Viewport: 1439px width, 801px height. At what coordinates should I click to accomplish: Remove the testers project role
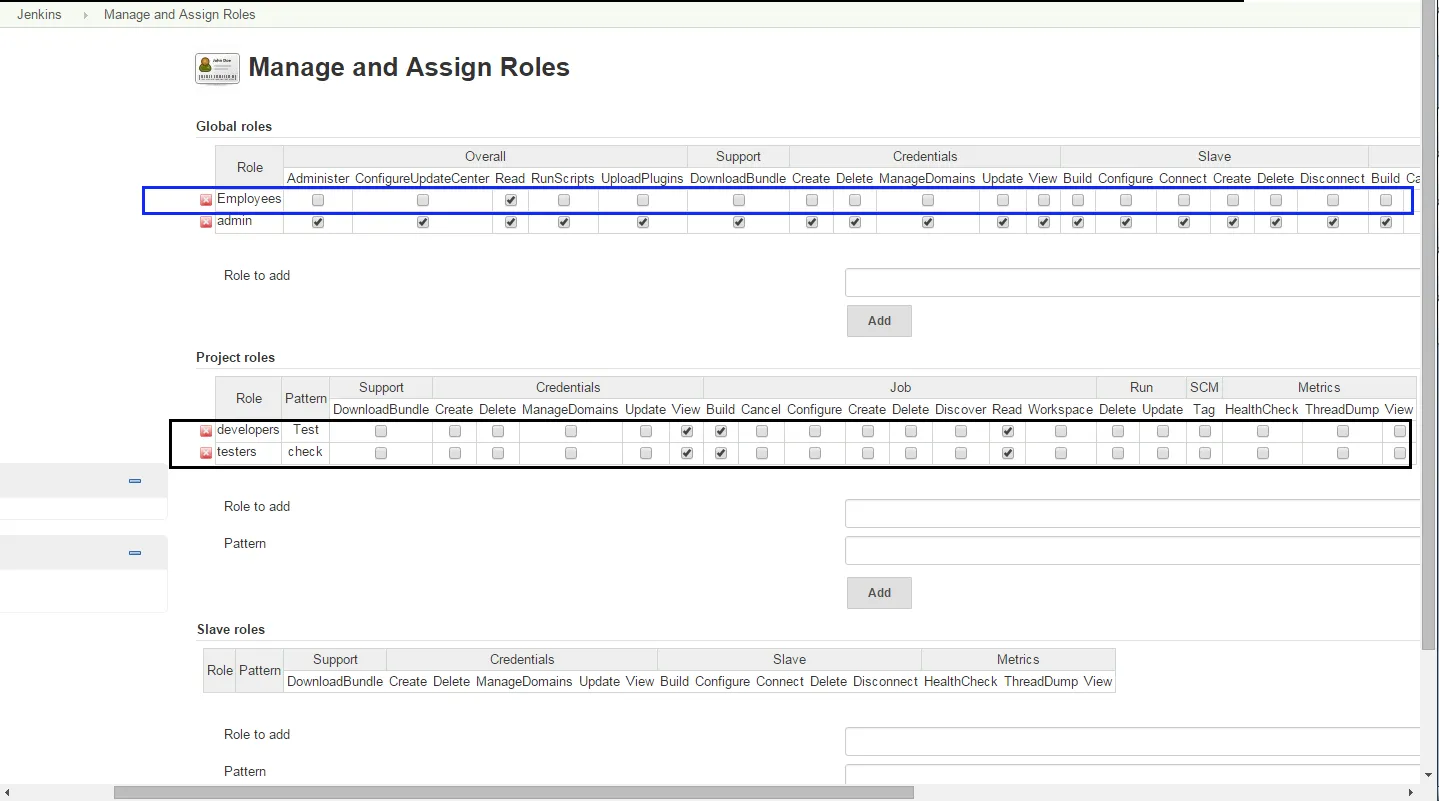pyautogui.click(x=206, y=453)
